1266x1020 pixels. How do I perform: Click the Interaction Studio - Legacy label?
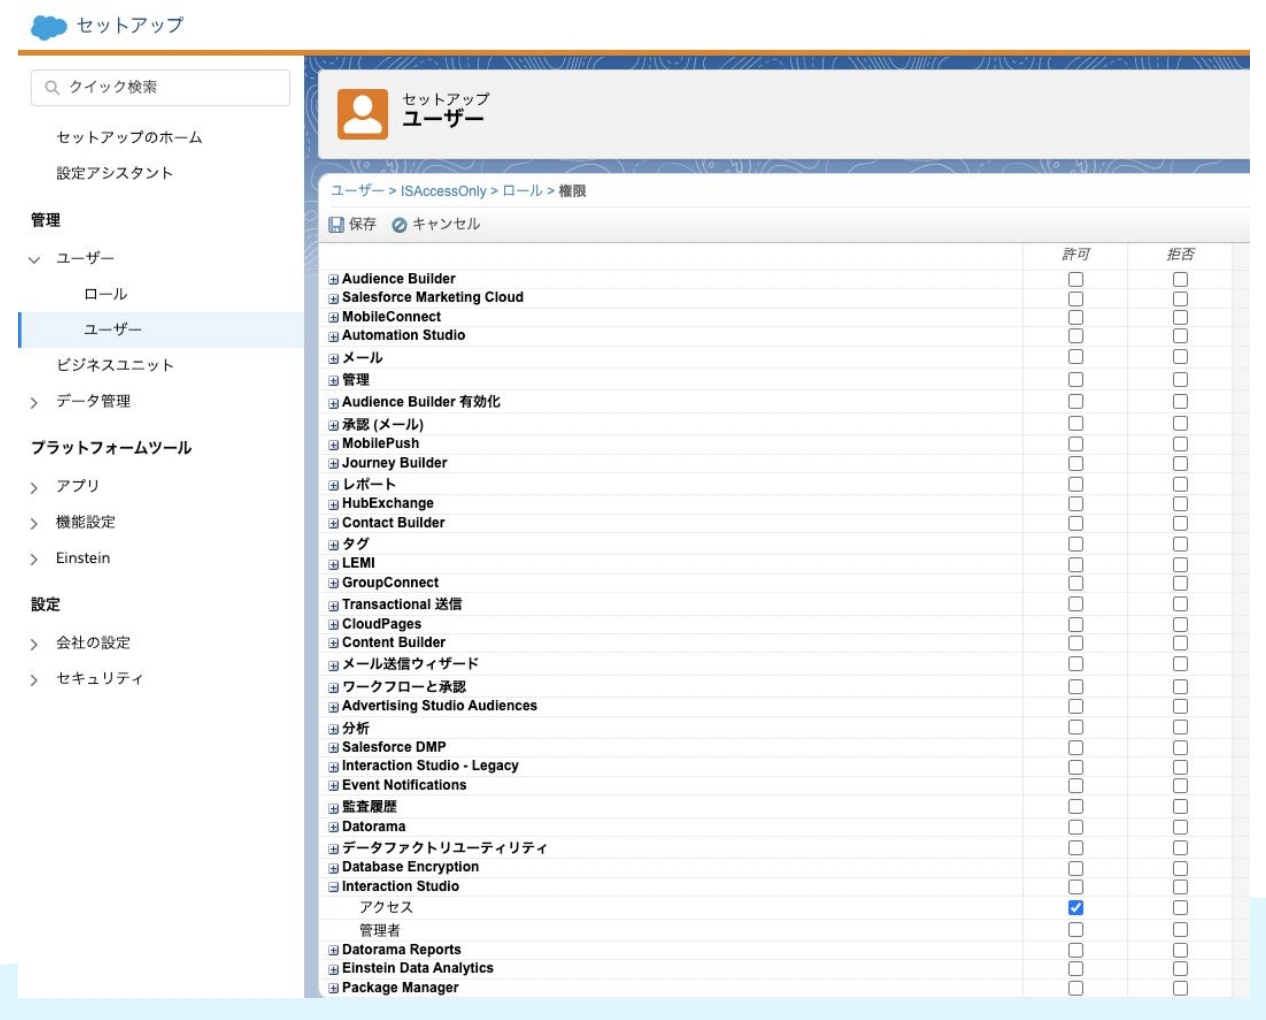(x=430, y=766)
